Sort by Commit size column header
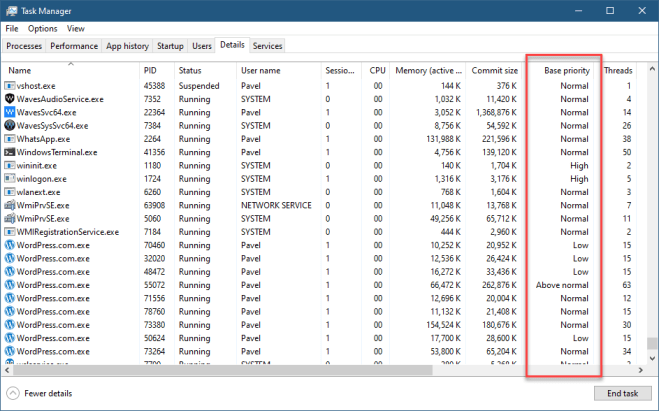Screen dimensions: 659x411 click(x=495, y=71)
